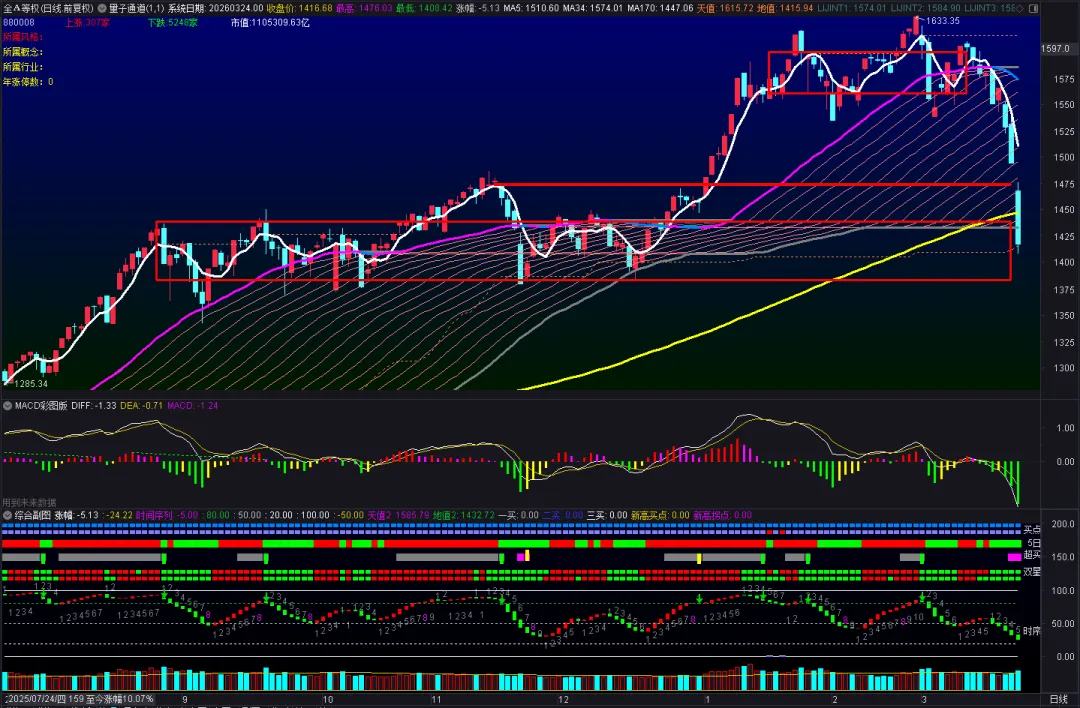This screenshot has height=708, width=1080.
Task: Click the MA34: 1574.01 value
Action: (x=592, y=8)
